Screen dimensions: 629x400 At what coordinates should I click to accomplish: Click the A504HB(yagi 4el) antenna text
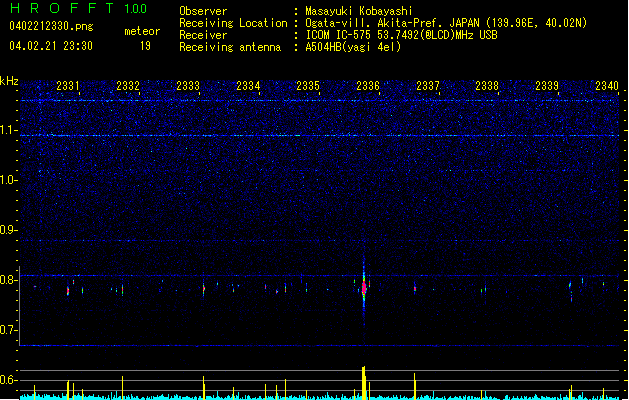tap(353, 47)
